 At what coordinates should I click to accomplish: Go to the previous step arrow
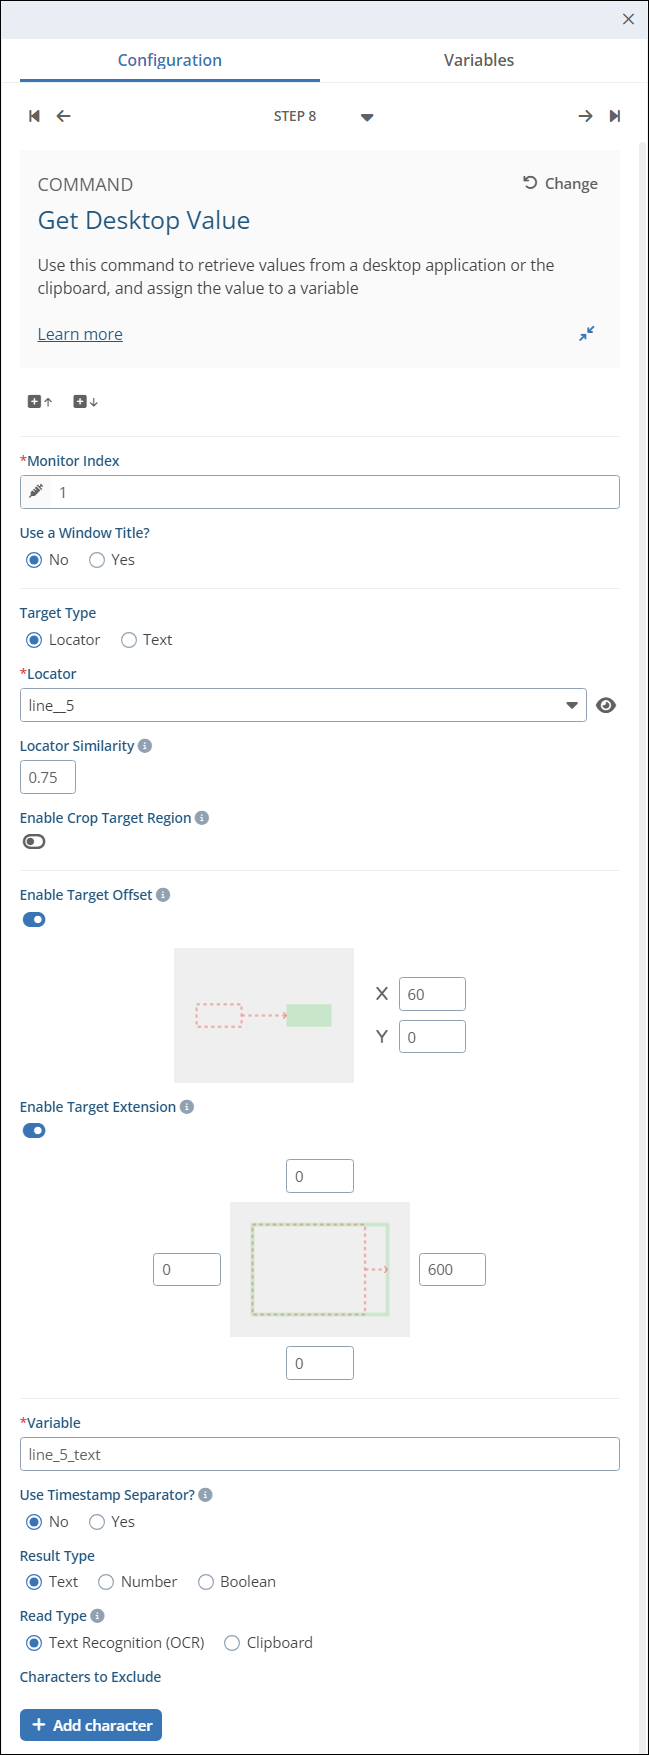[x=63, y=116]
